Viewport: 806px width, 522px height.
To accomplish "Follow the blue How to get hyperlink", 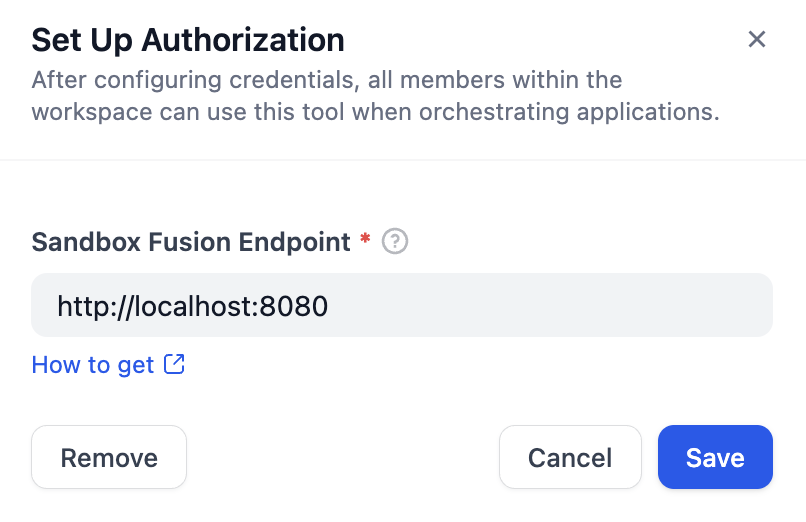I will coord(93,365).
